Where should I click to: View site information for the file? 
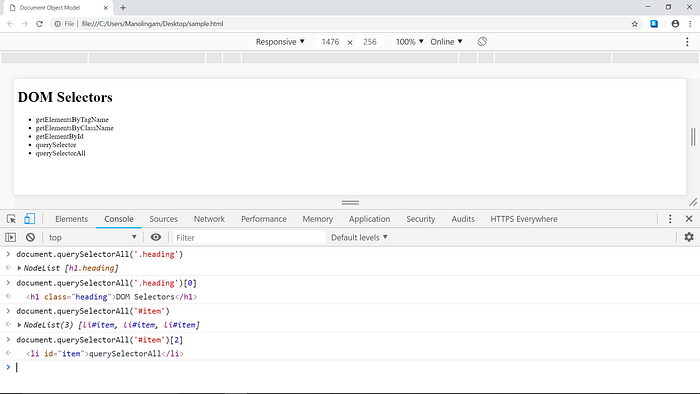(x=58, y=24)
